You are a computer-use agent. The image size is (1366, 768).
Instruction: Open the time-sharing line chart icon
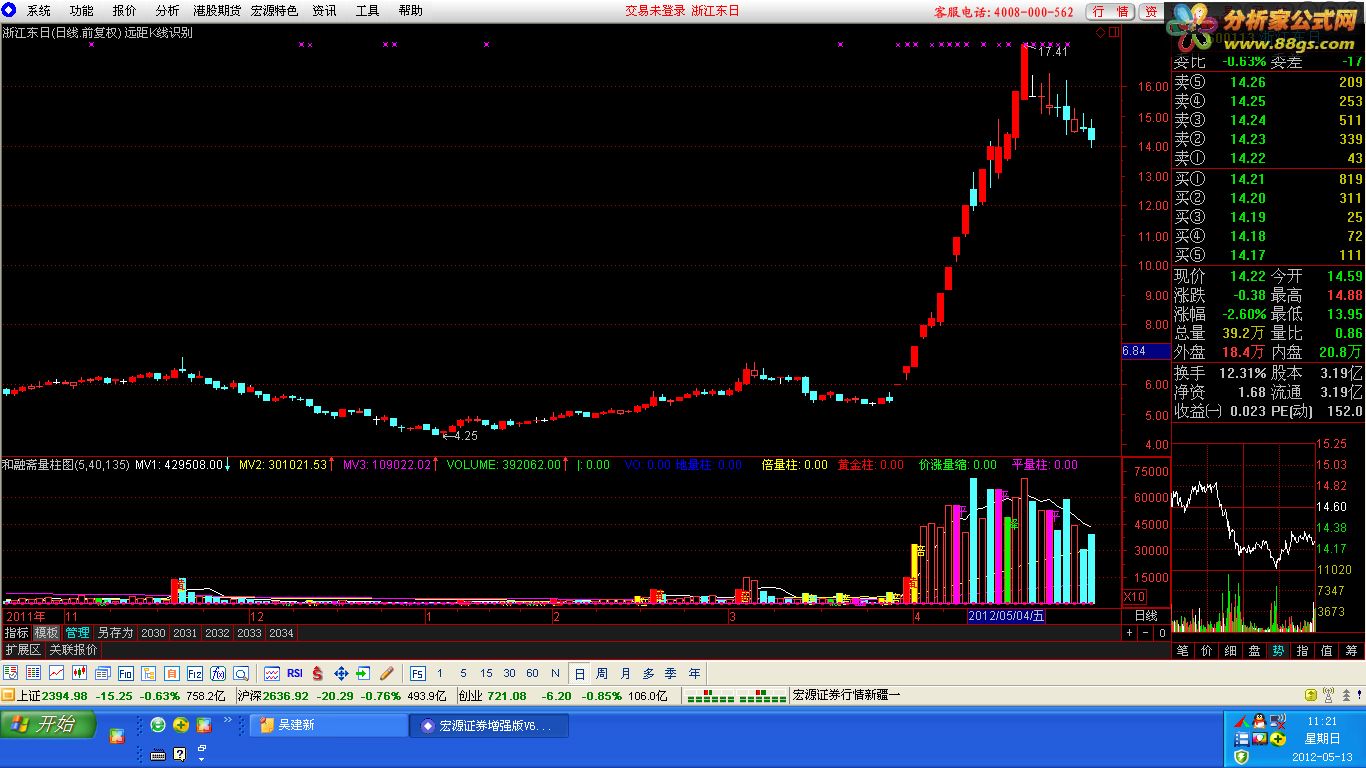(57, 673)
